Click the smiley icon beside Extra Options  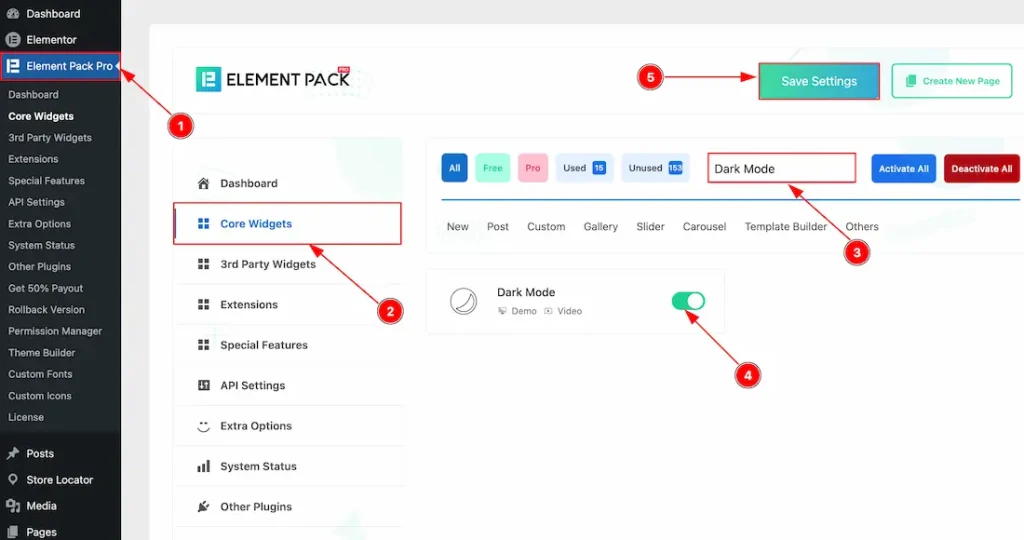tap(204, 426)
